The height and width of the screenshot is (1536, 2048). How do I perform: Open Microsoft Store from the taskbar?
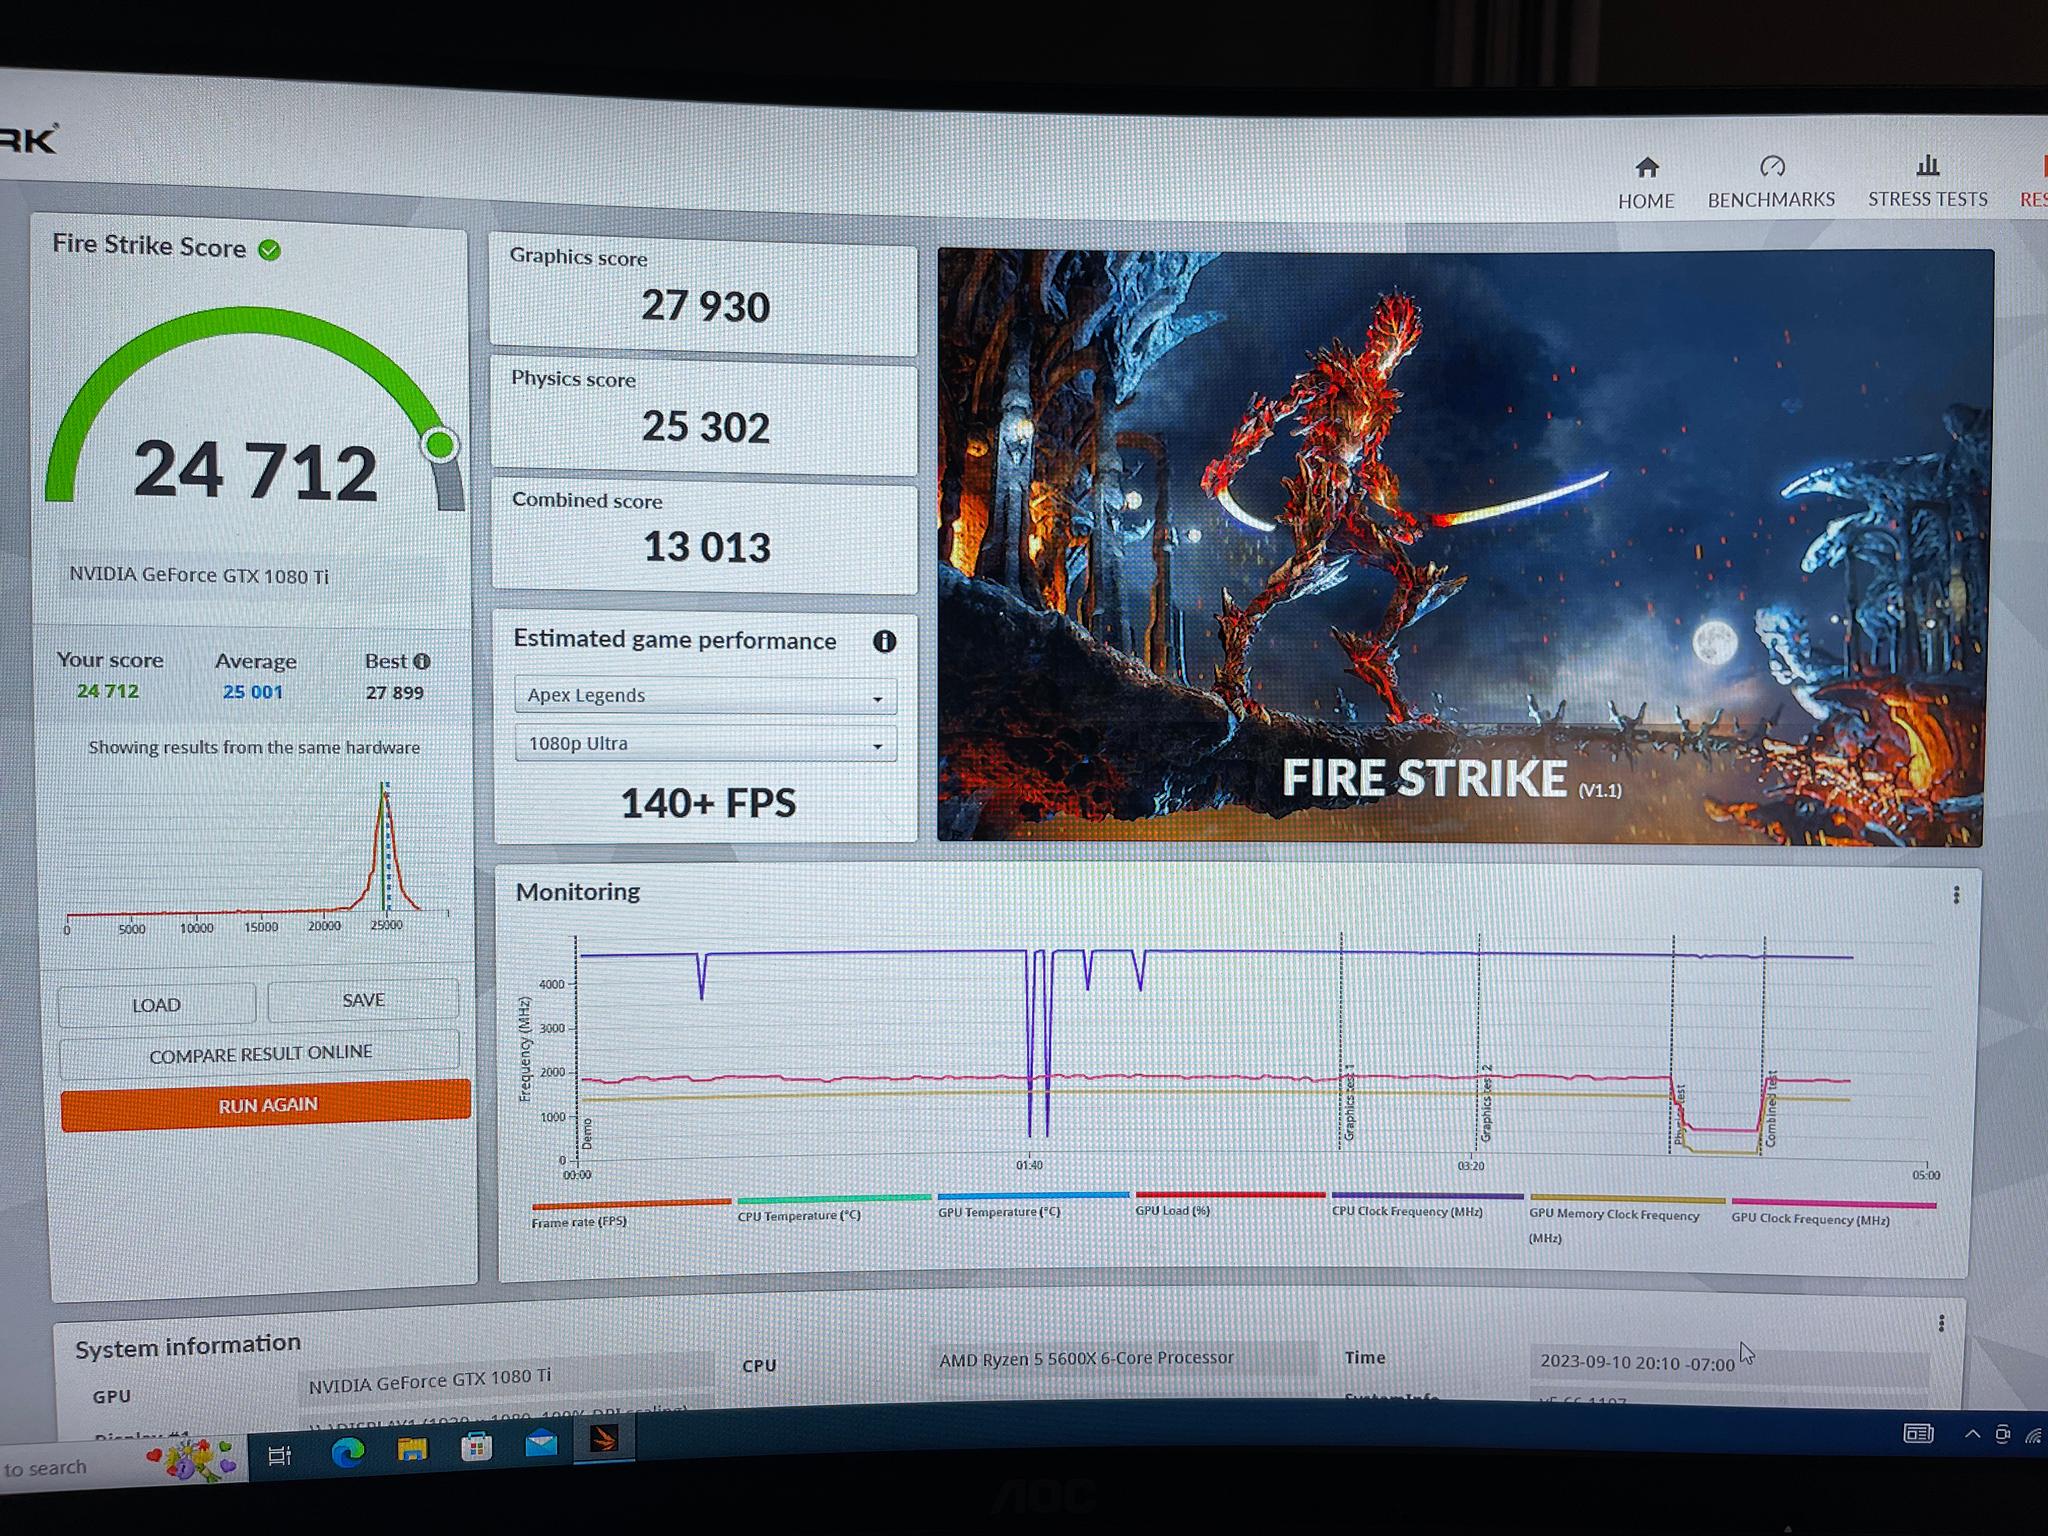tap(476, 1445)
